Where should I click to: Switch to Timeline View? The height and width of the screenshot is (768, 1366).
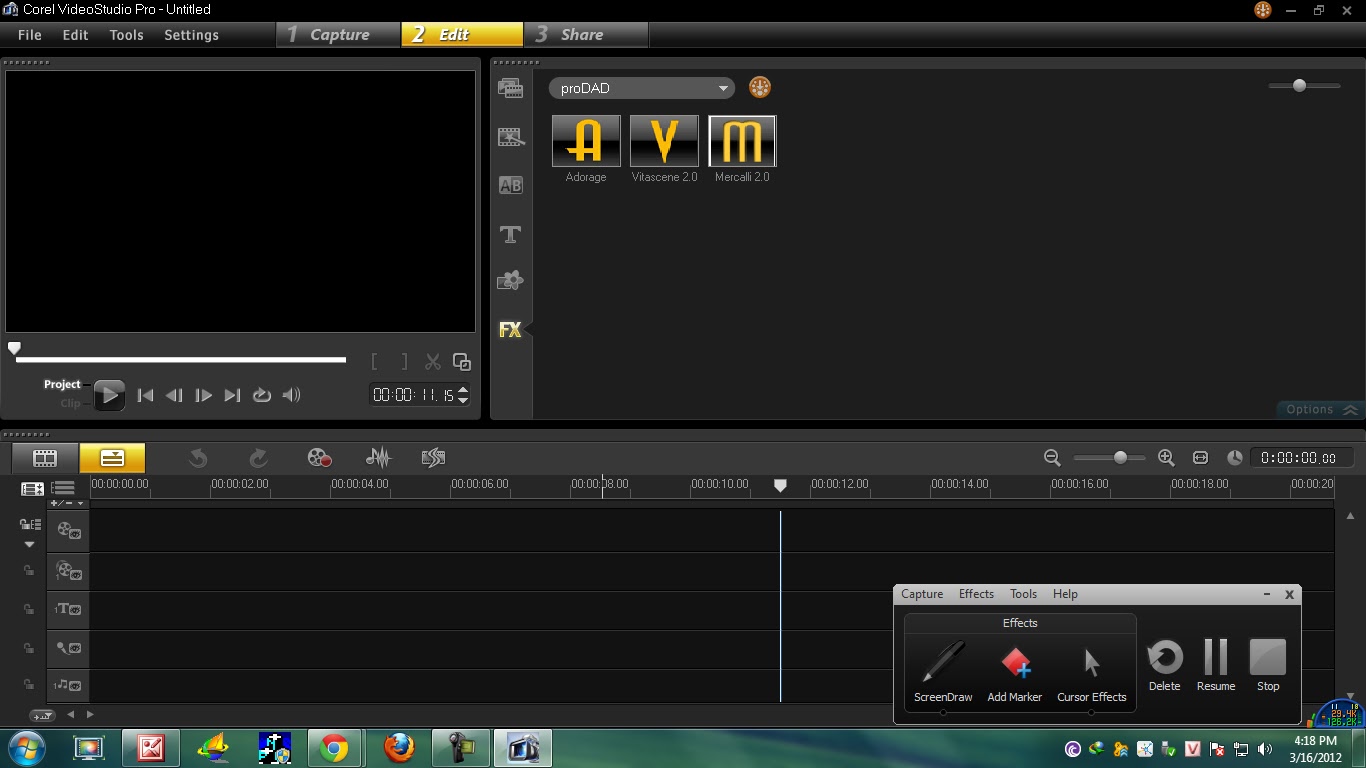pos(112,458)
